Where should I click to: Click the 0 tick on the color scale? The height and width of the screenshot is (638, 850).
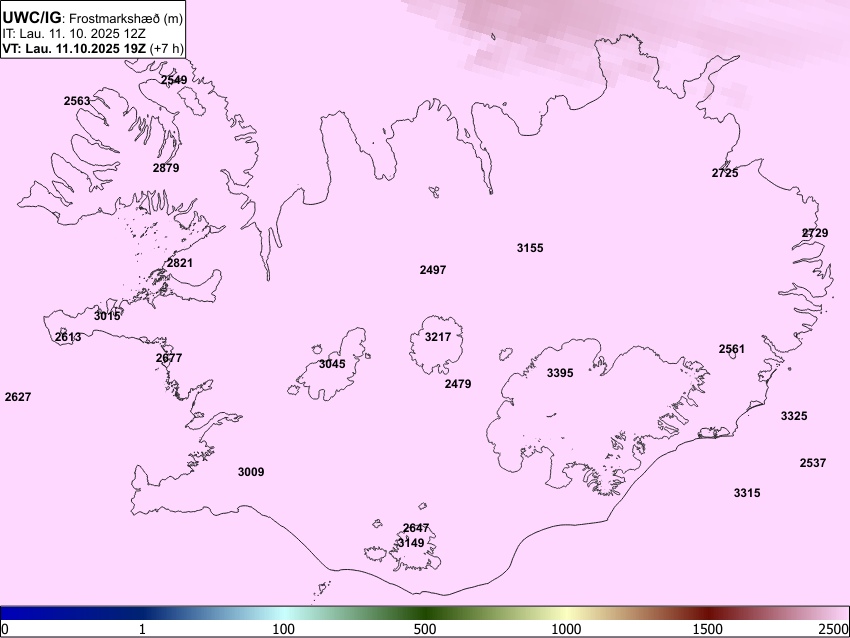pyautogui.click(x=5, y=629)
